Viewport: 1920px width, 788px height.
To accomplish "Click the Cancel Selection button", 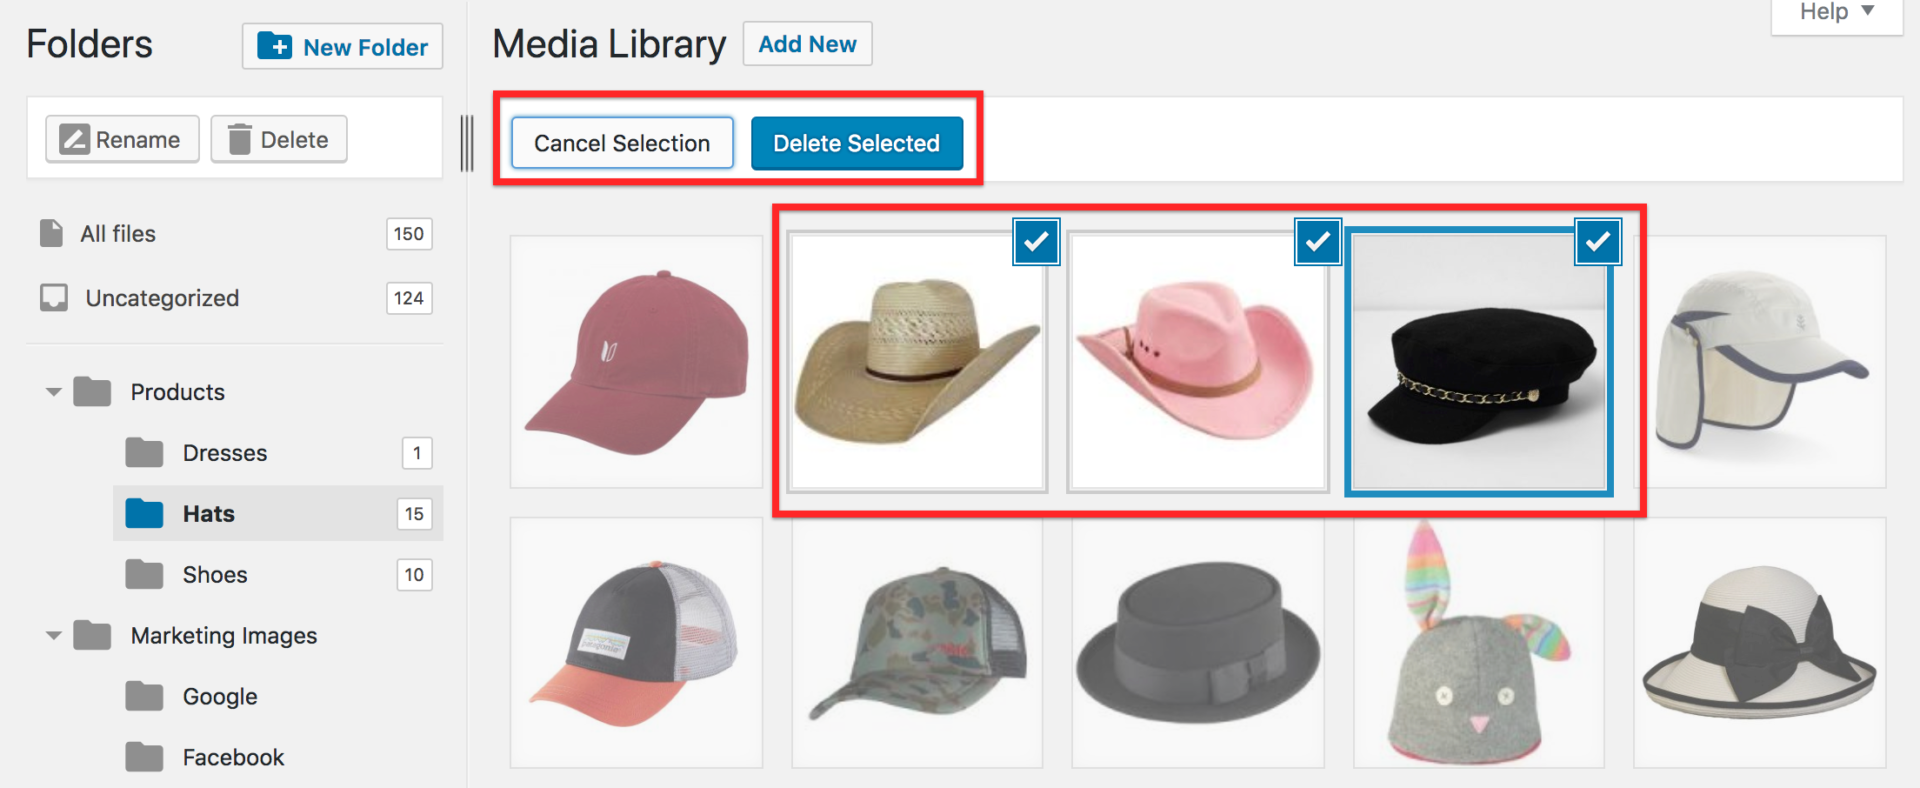I will [x=622, y=143].
